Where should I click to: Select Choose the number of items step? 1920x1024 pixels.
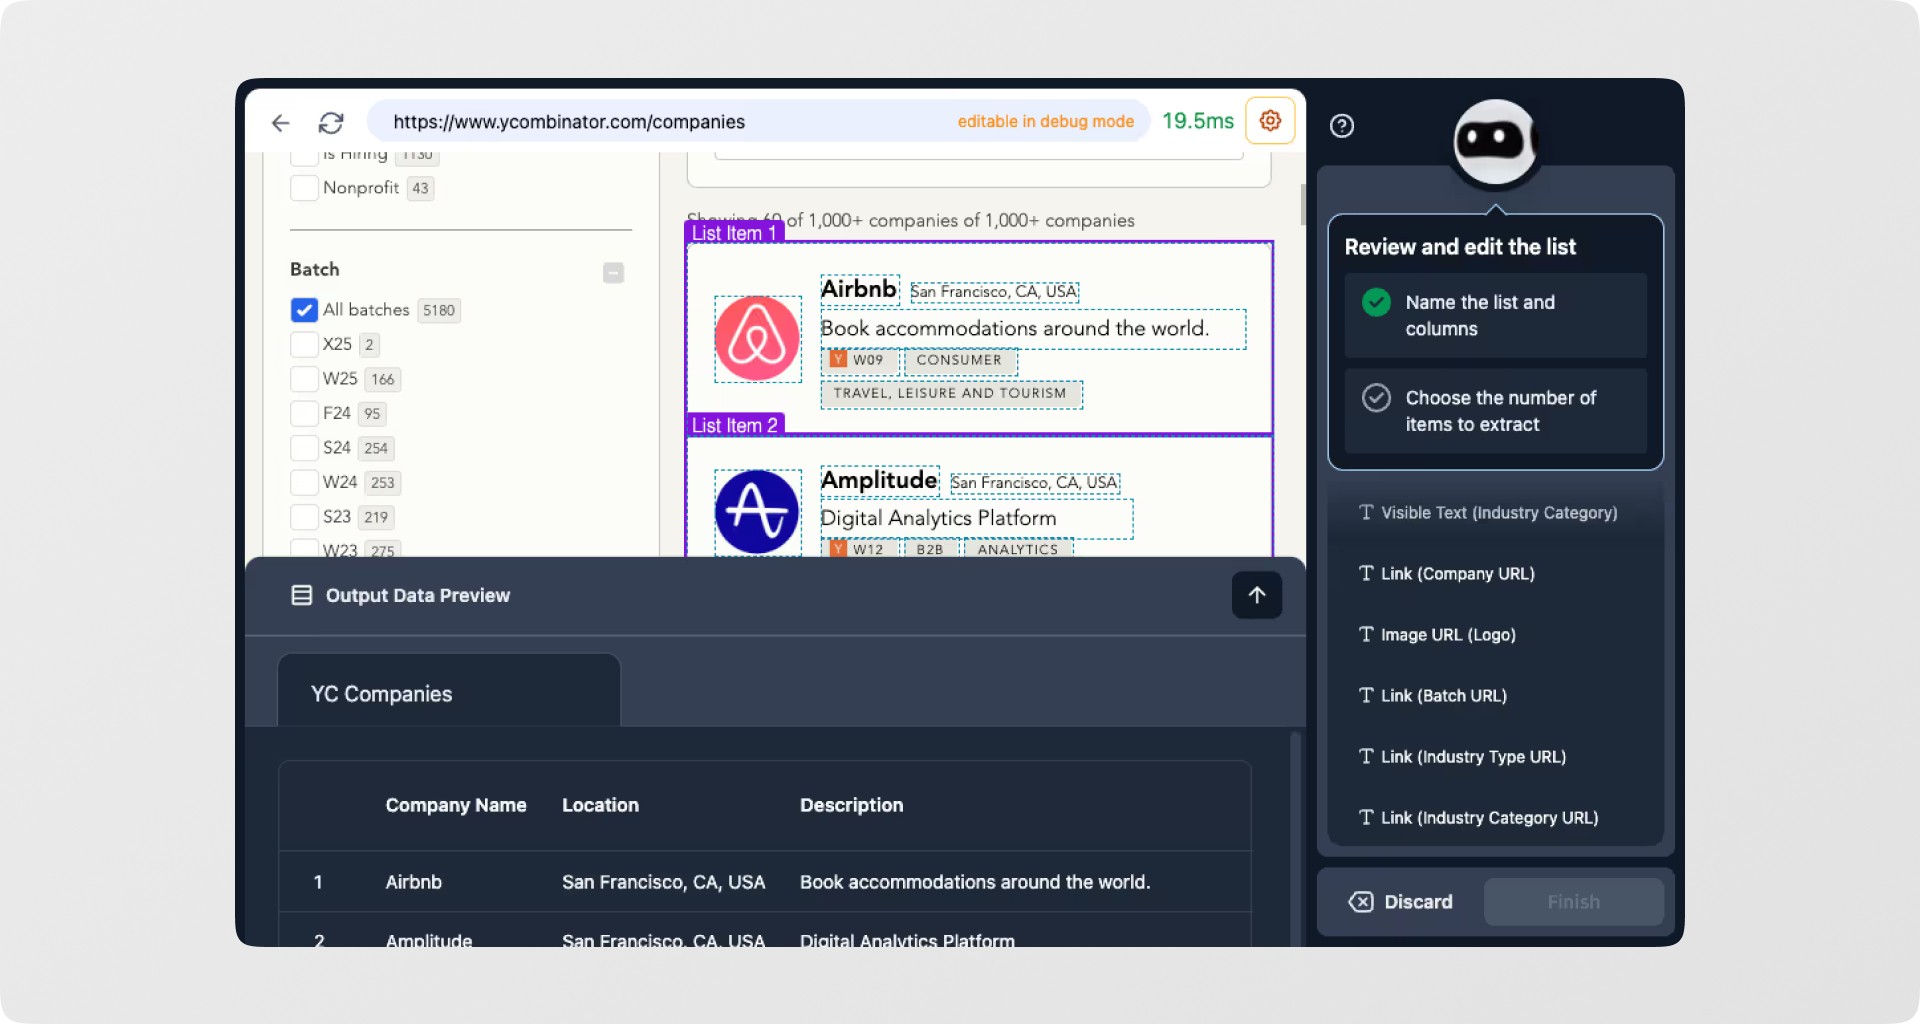pyautogui.click(x=1495, y=411)
